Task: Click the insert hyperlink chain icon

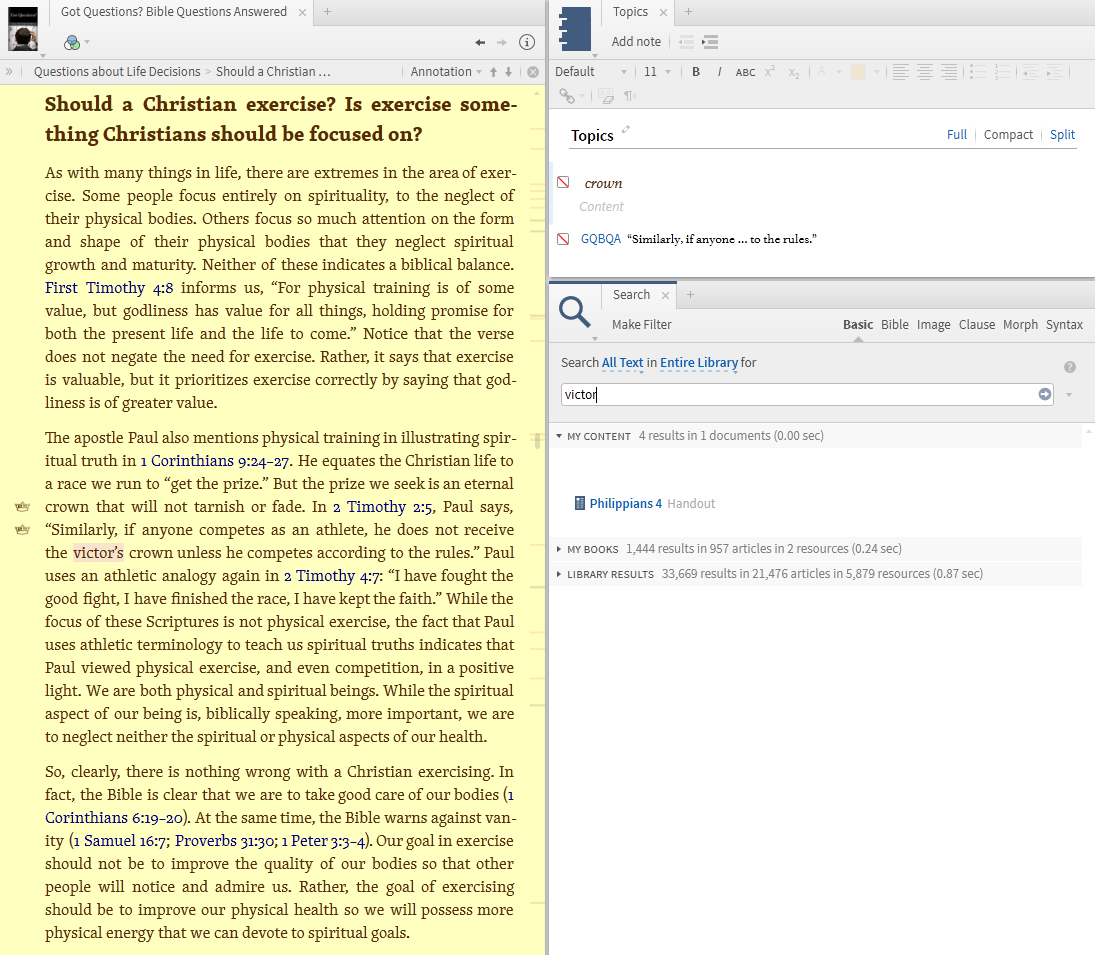Action: [566, 96]
